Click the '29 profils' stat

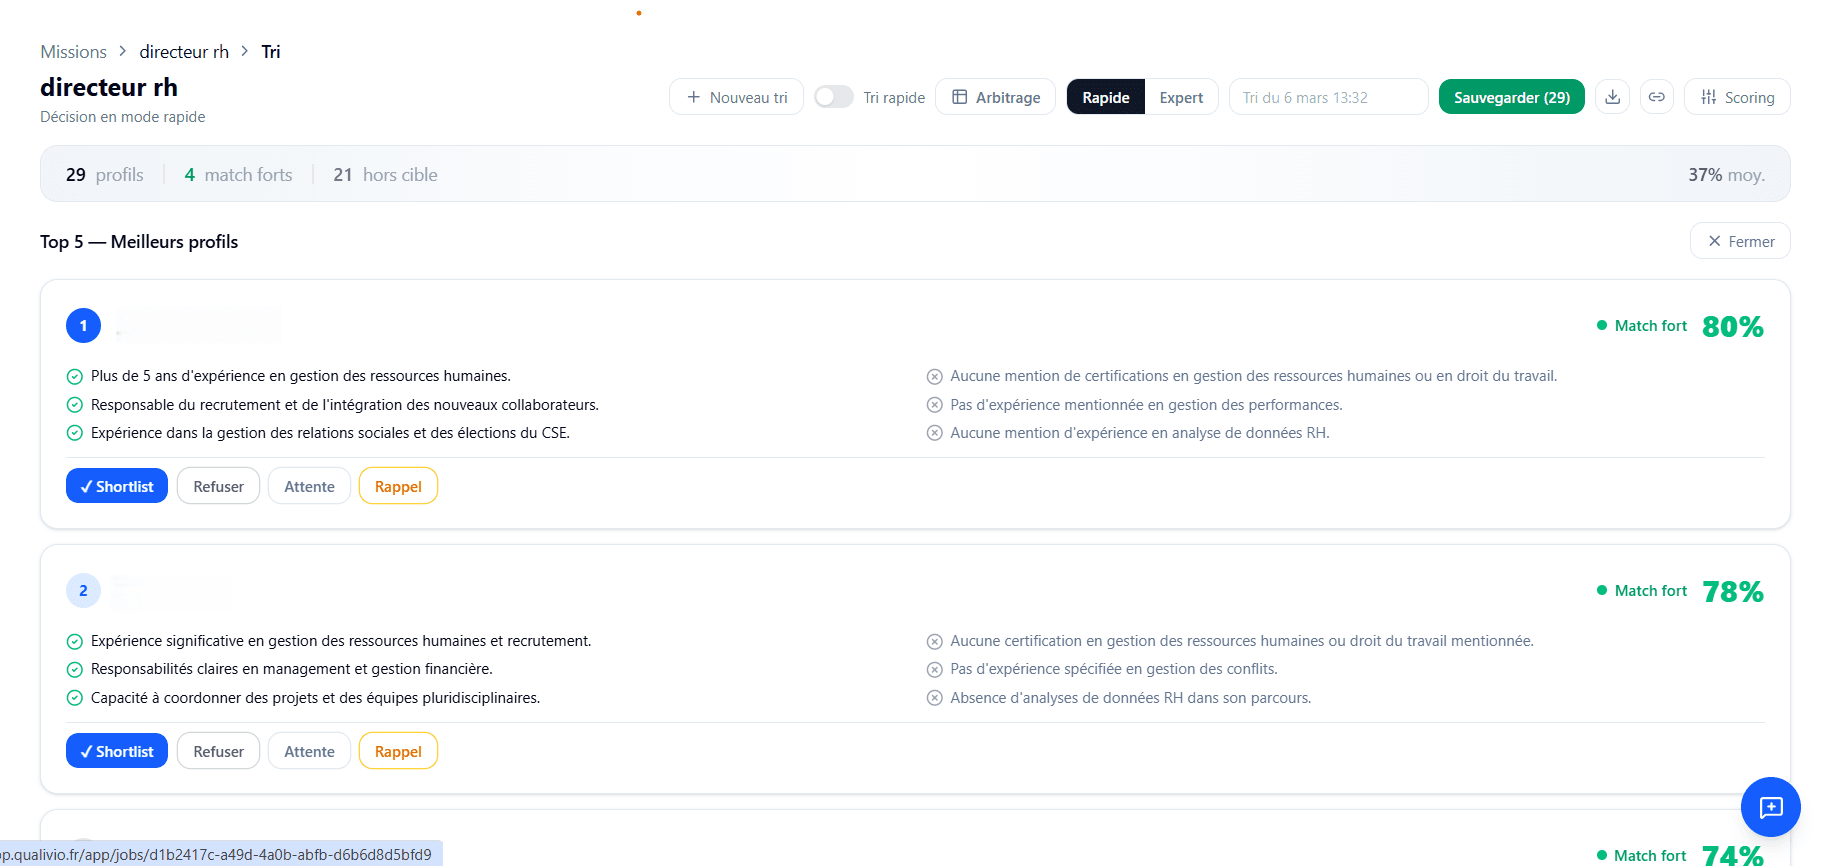105,174
